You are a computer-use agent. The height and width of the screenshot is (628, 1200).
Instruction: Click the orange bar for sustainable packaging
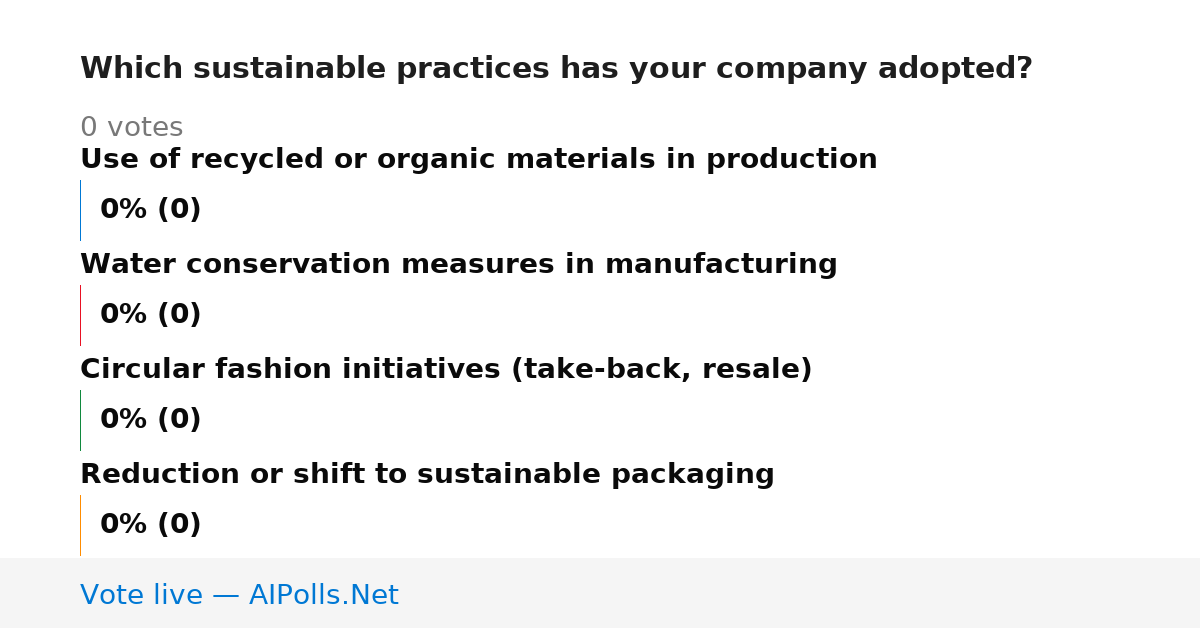tap(80, 525)
